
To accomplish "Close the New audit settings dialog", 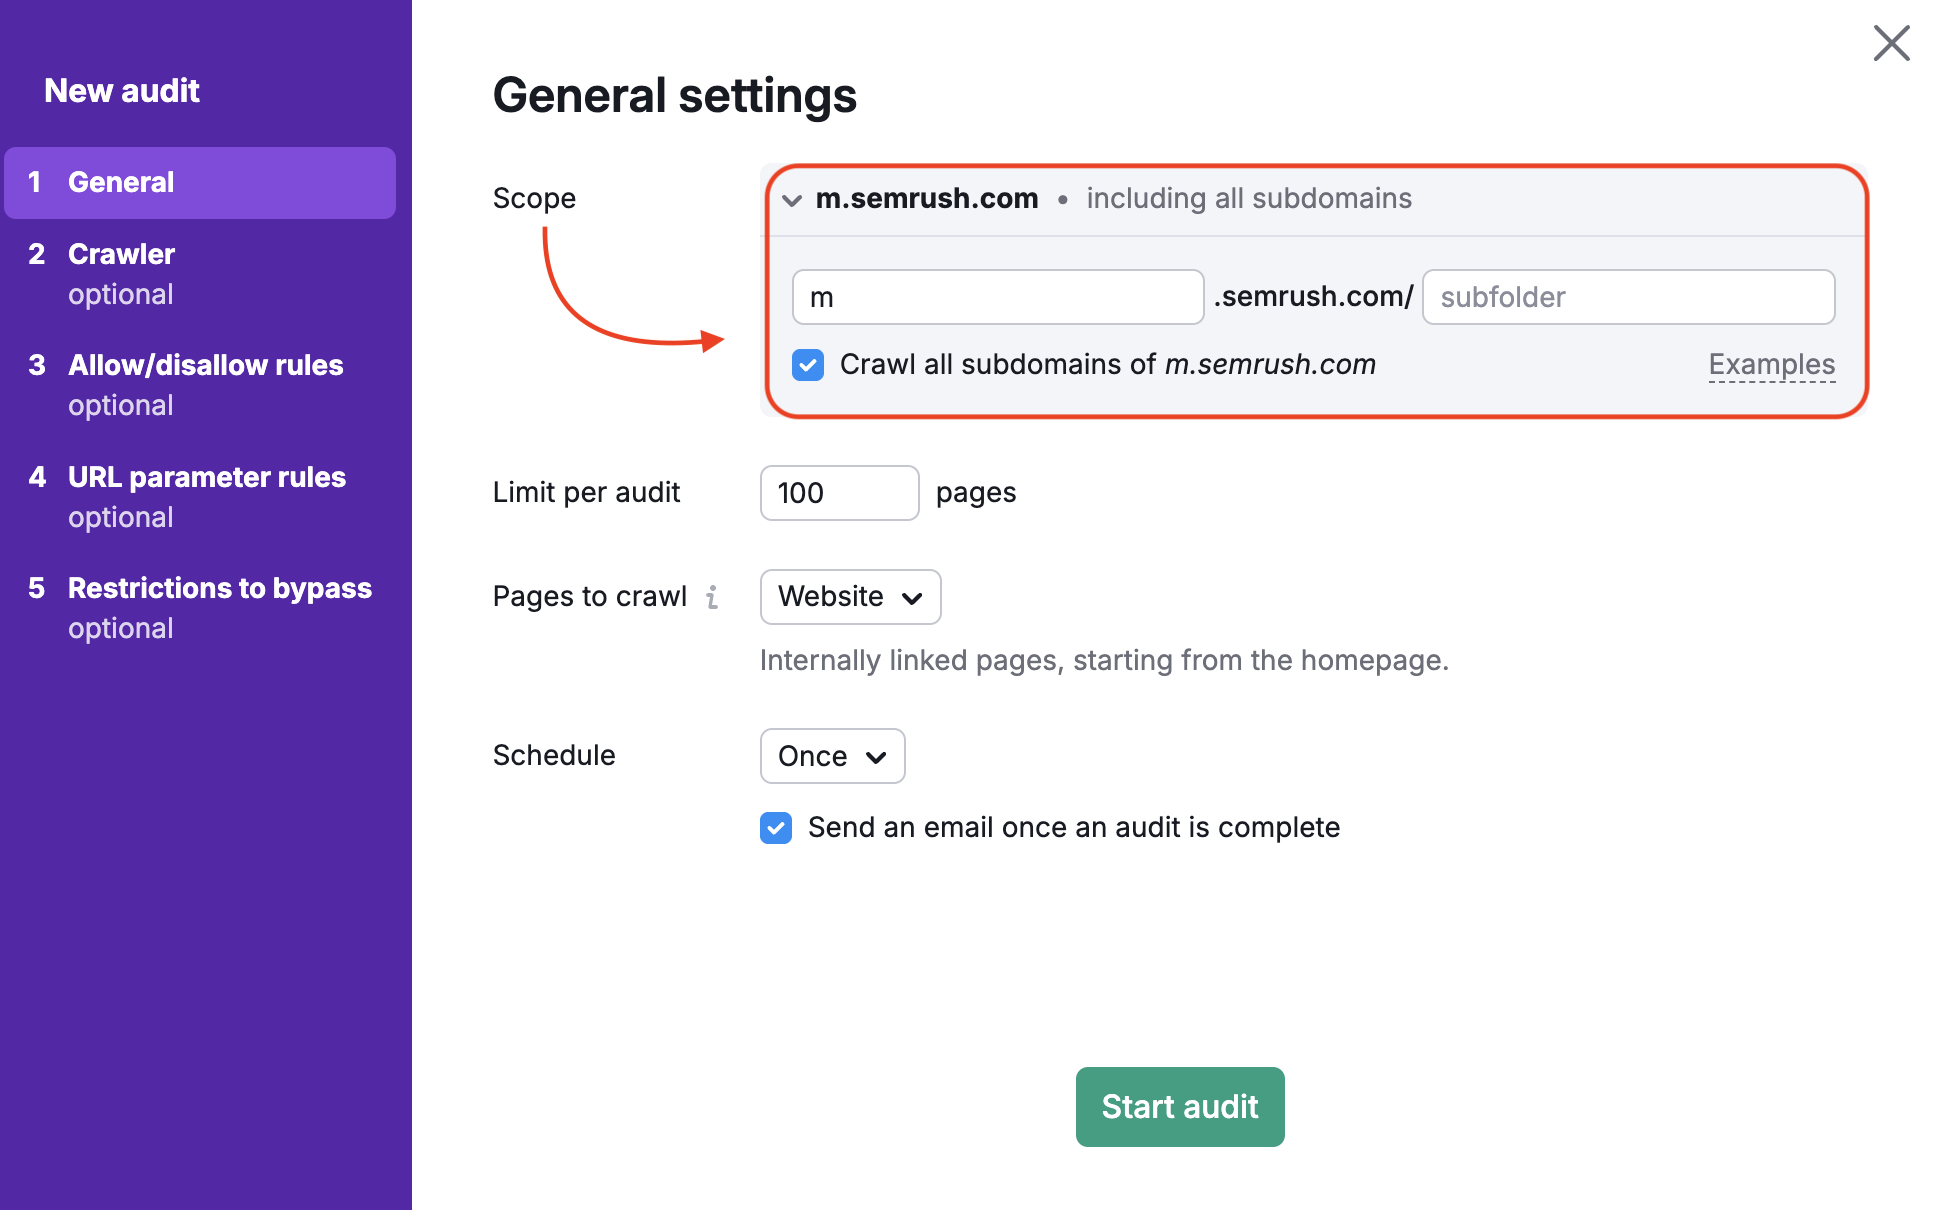I will (1891, 43).
